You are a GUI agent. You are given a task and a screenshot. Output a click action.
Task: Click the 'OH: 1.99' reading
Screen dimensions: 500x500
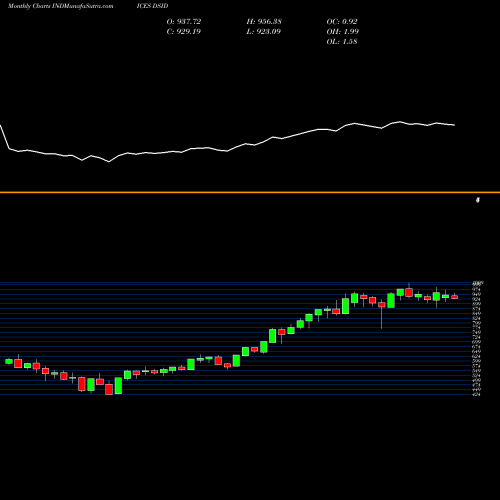pos(343,31)
